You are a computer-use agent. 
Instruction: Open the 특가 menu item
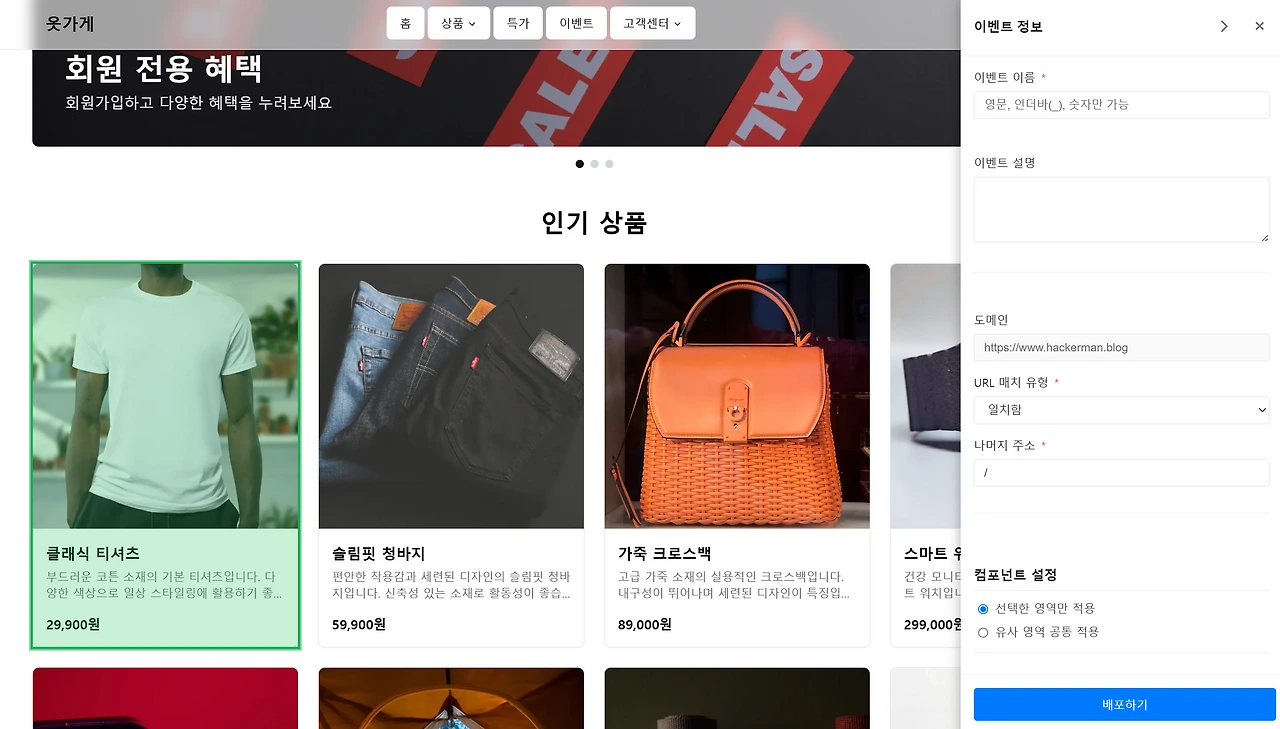(518, 23)
